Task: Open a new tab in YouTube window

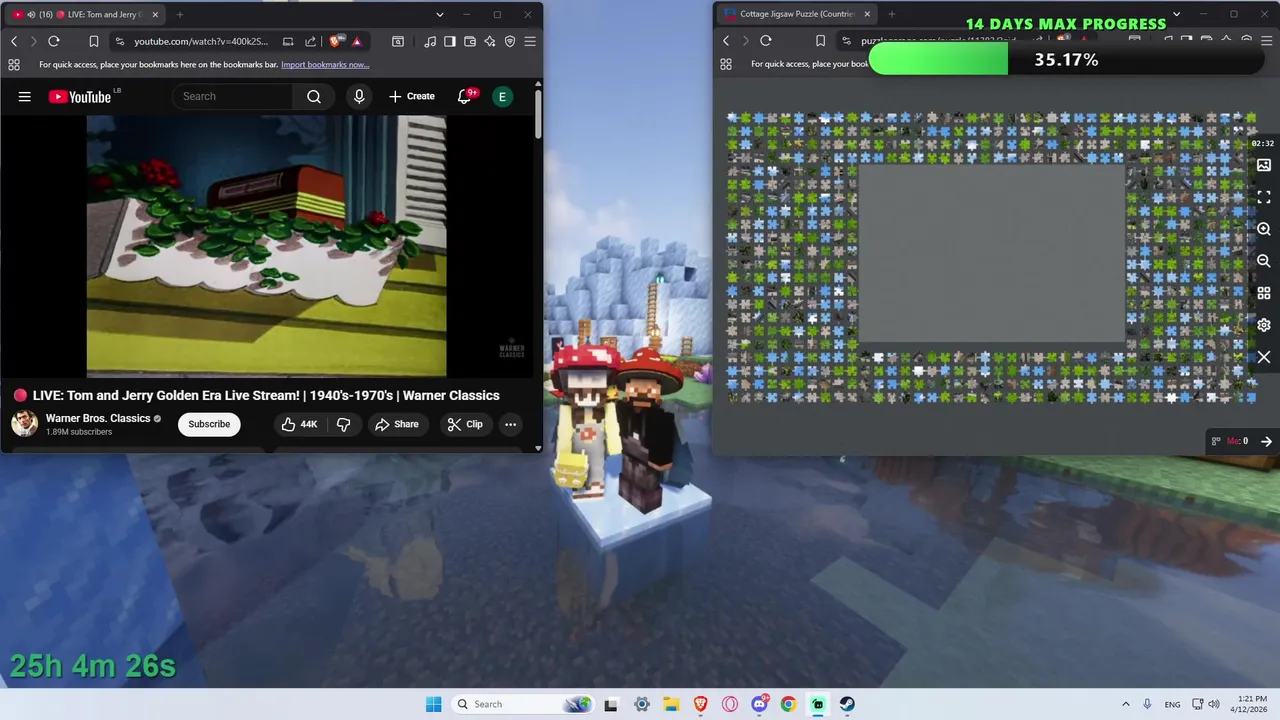Action: click(x=180, y=14)
